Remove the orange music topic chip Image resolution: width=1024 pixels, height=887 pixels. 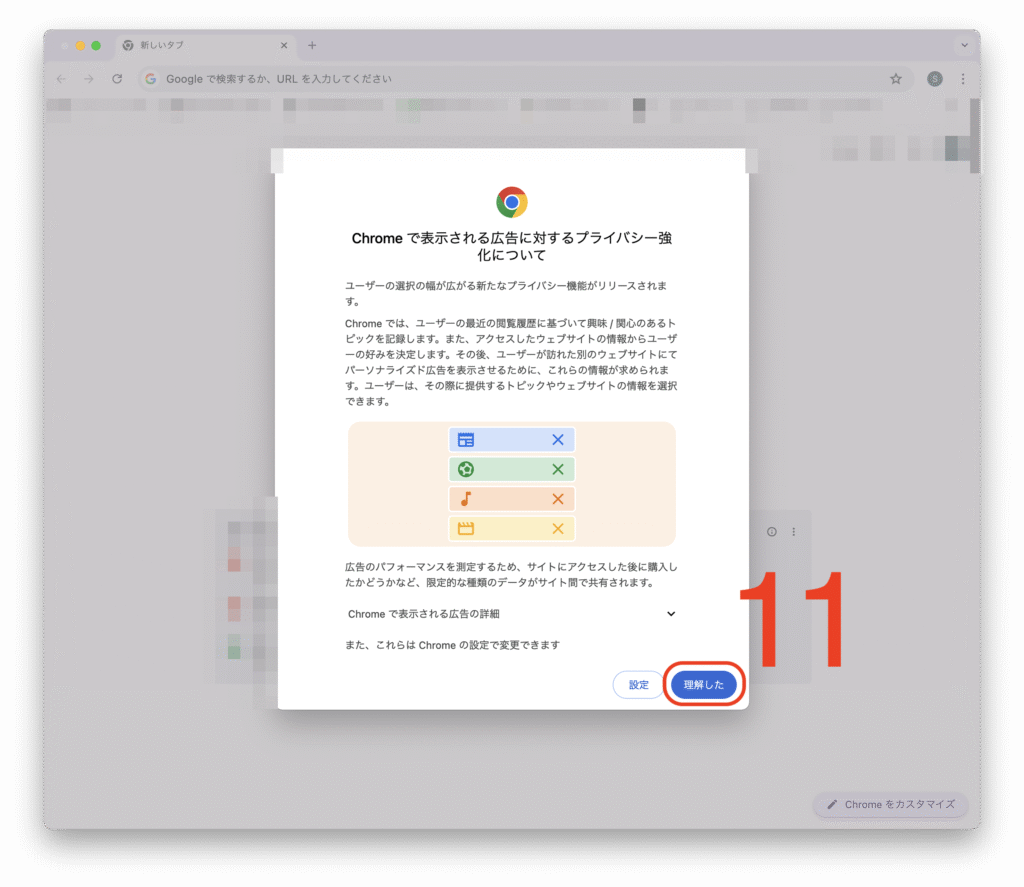(x=558, y=499)
